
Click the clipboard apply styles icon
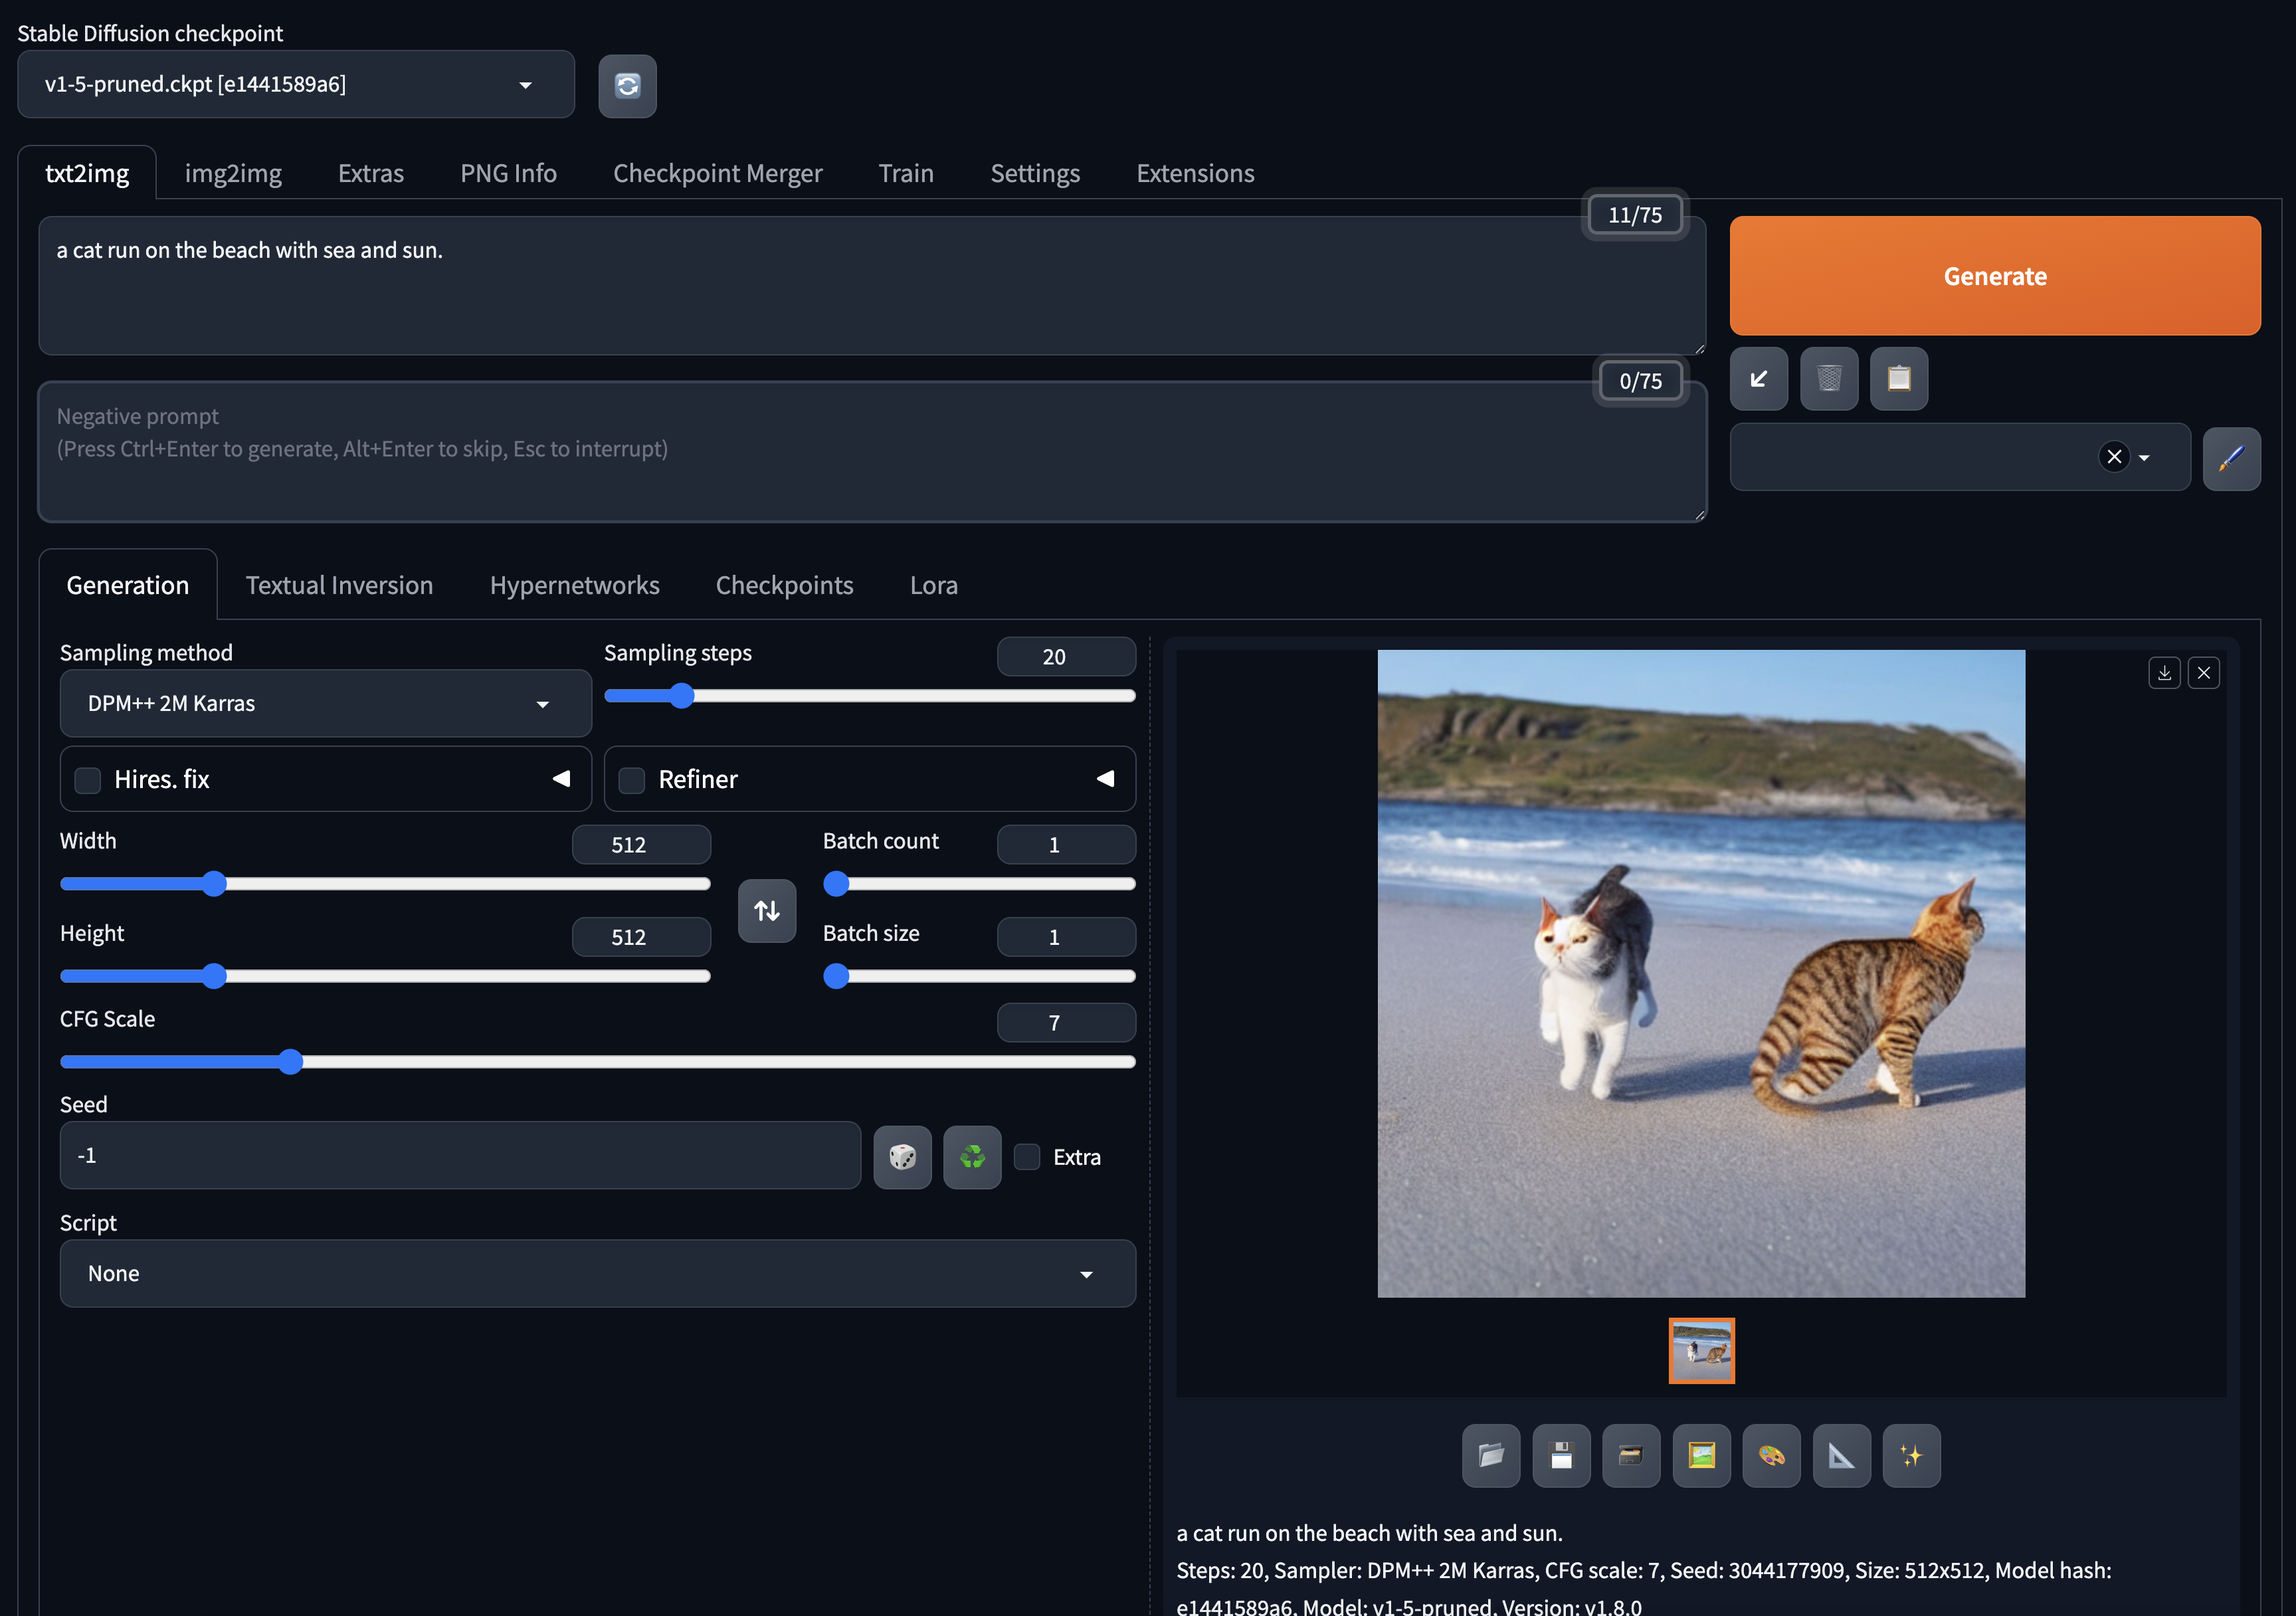coord(1898,379)
